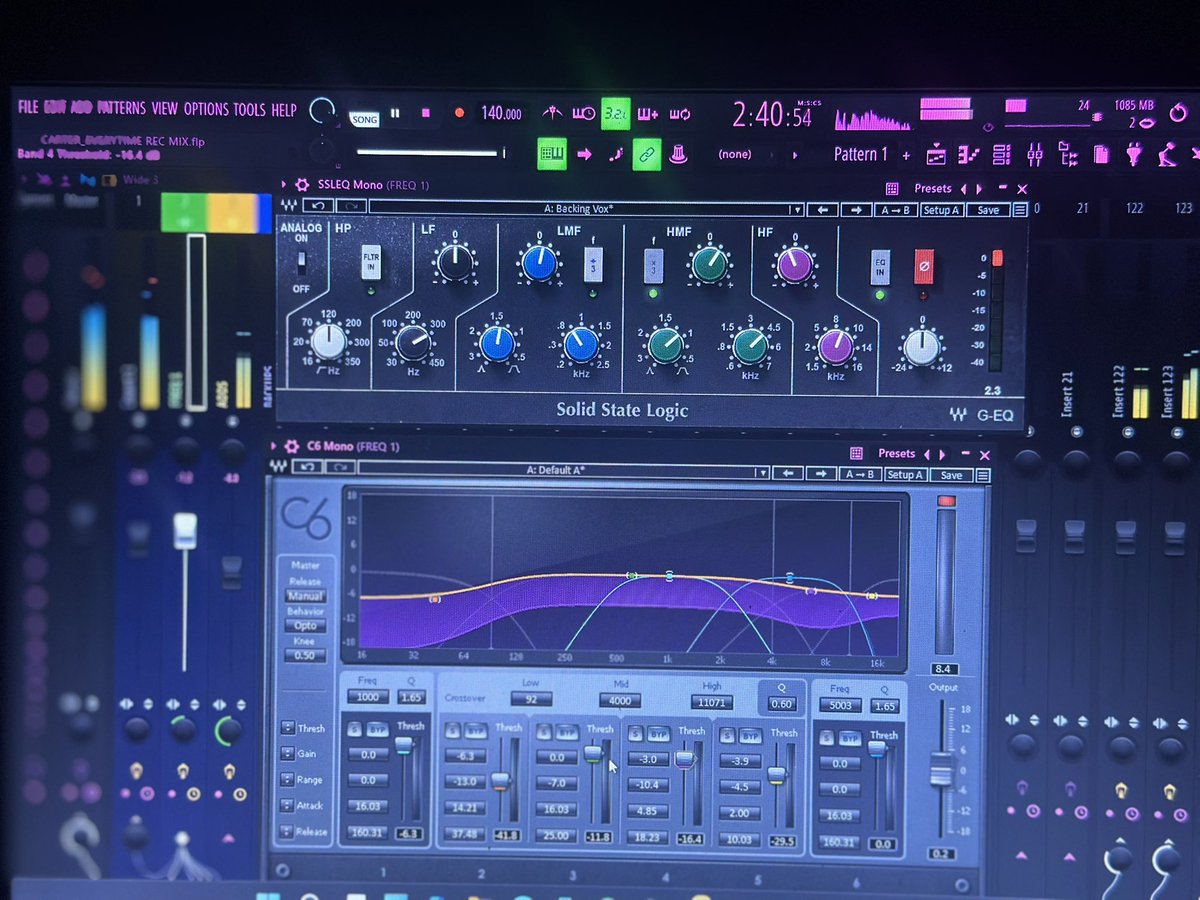Screen dimensions: 1200x900
Task: Open the OPTIONS menu
Action: pos(206,109)
